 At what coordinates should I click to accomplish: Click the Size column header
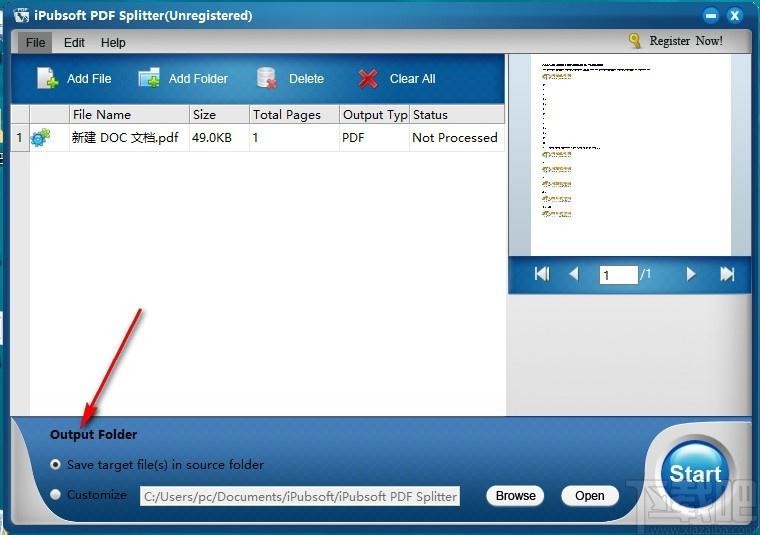[219, 114]
